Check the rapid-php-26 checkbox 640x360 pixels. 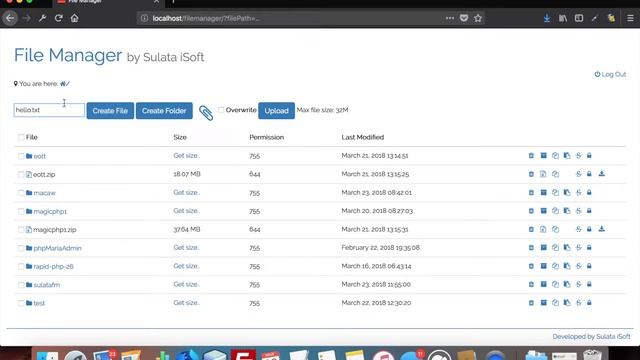coord(21,266)
